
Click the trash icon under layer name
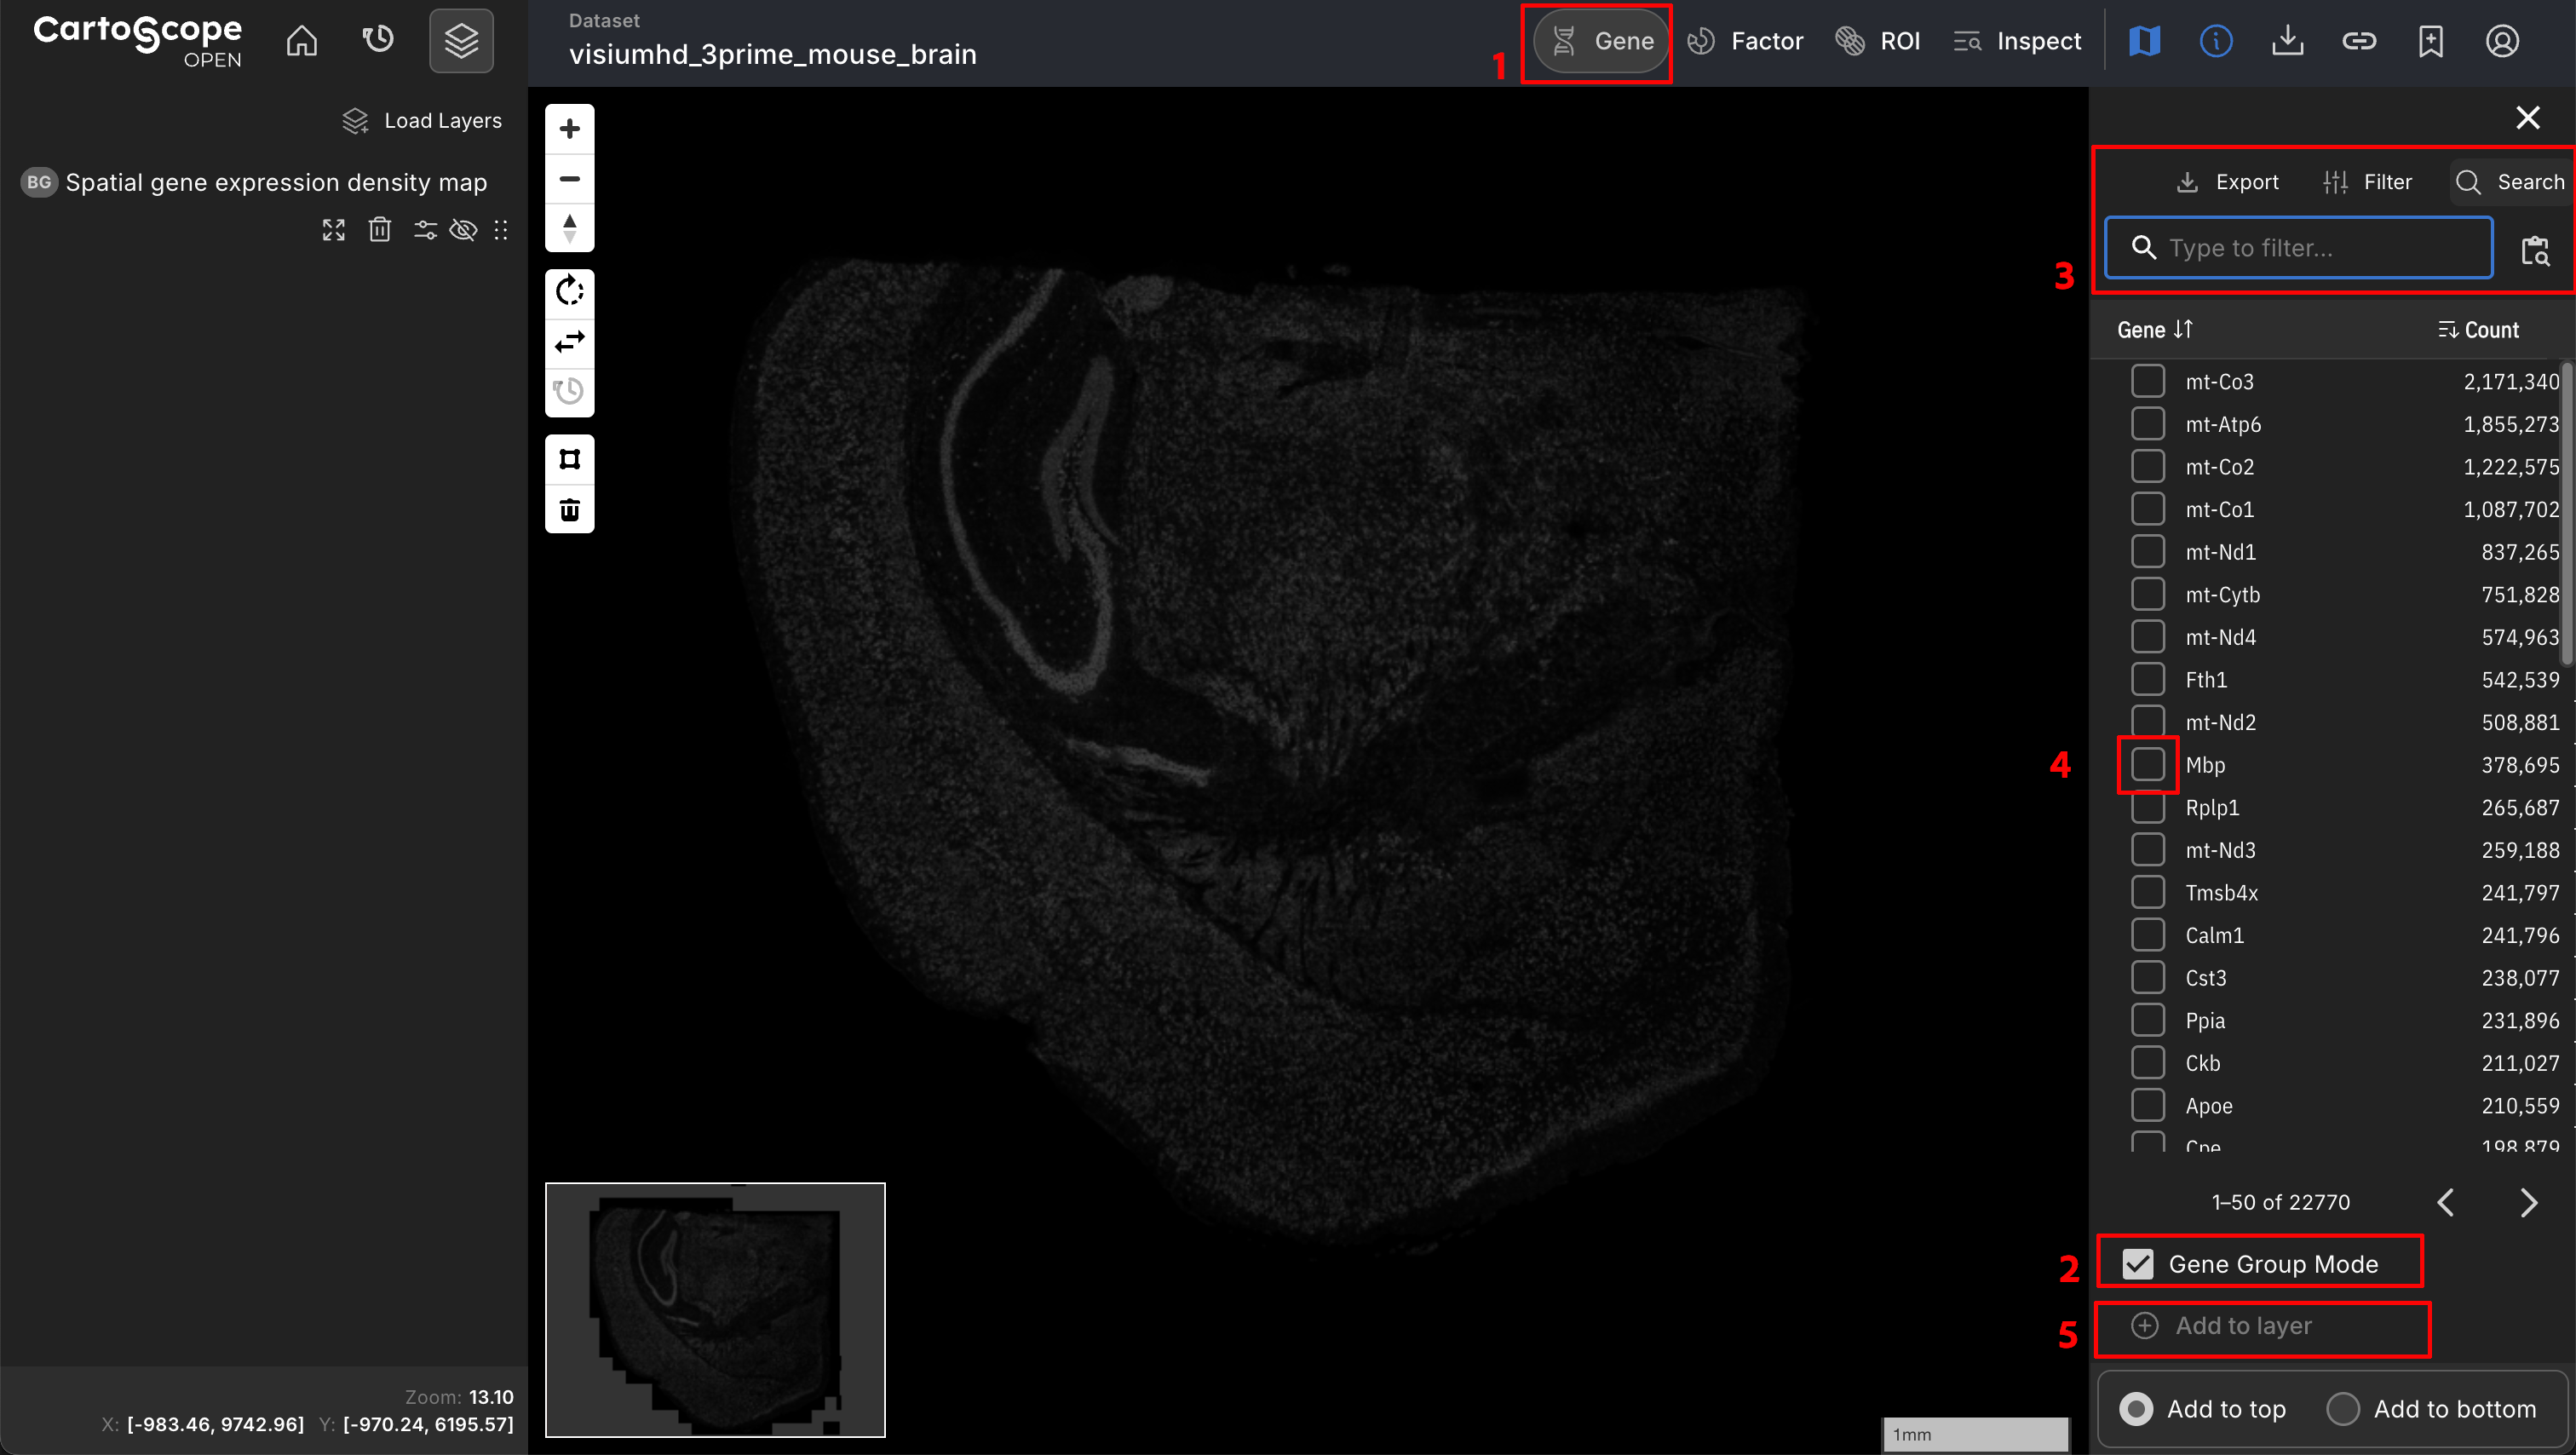379,230
